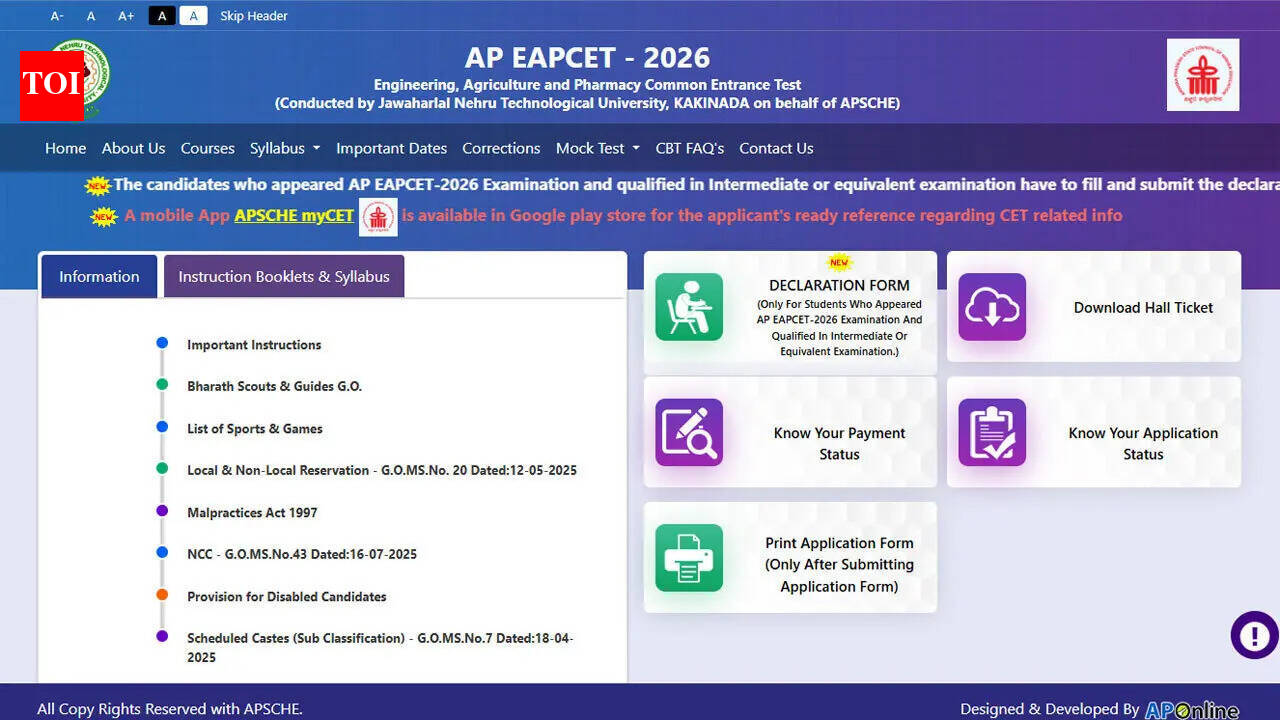Open NCC G.O.MS.No.43 link
1280x720 pixels.
302,554
